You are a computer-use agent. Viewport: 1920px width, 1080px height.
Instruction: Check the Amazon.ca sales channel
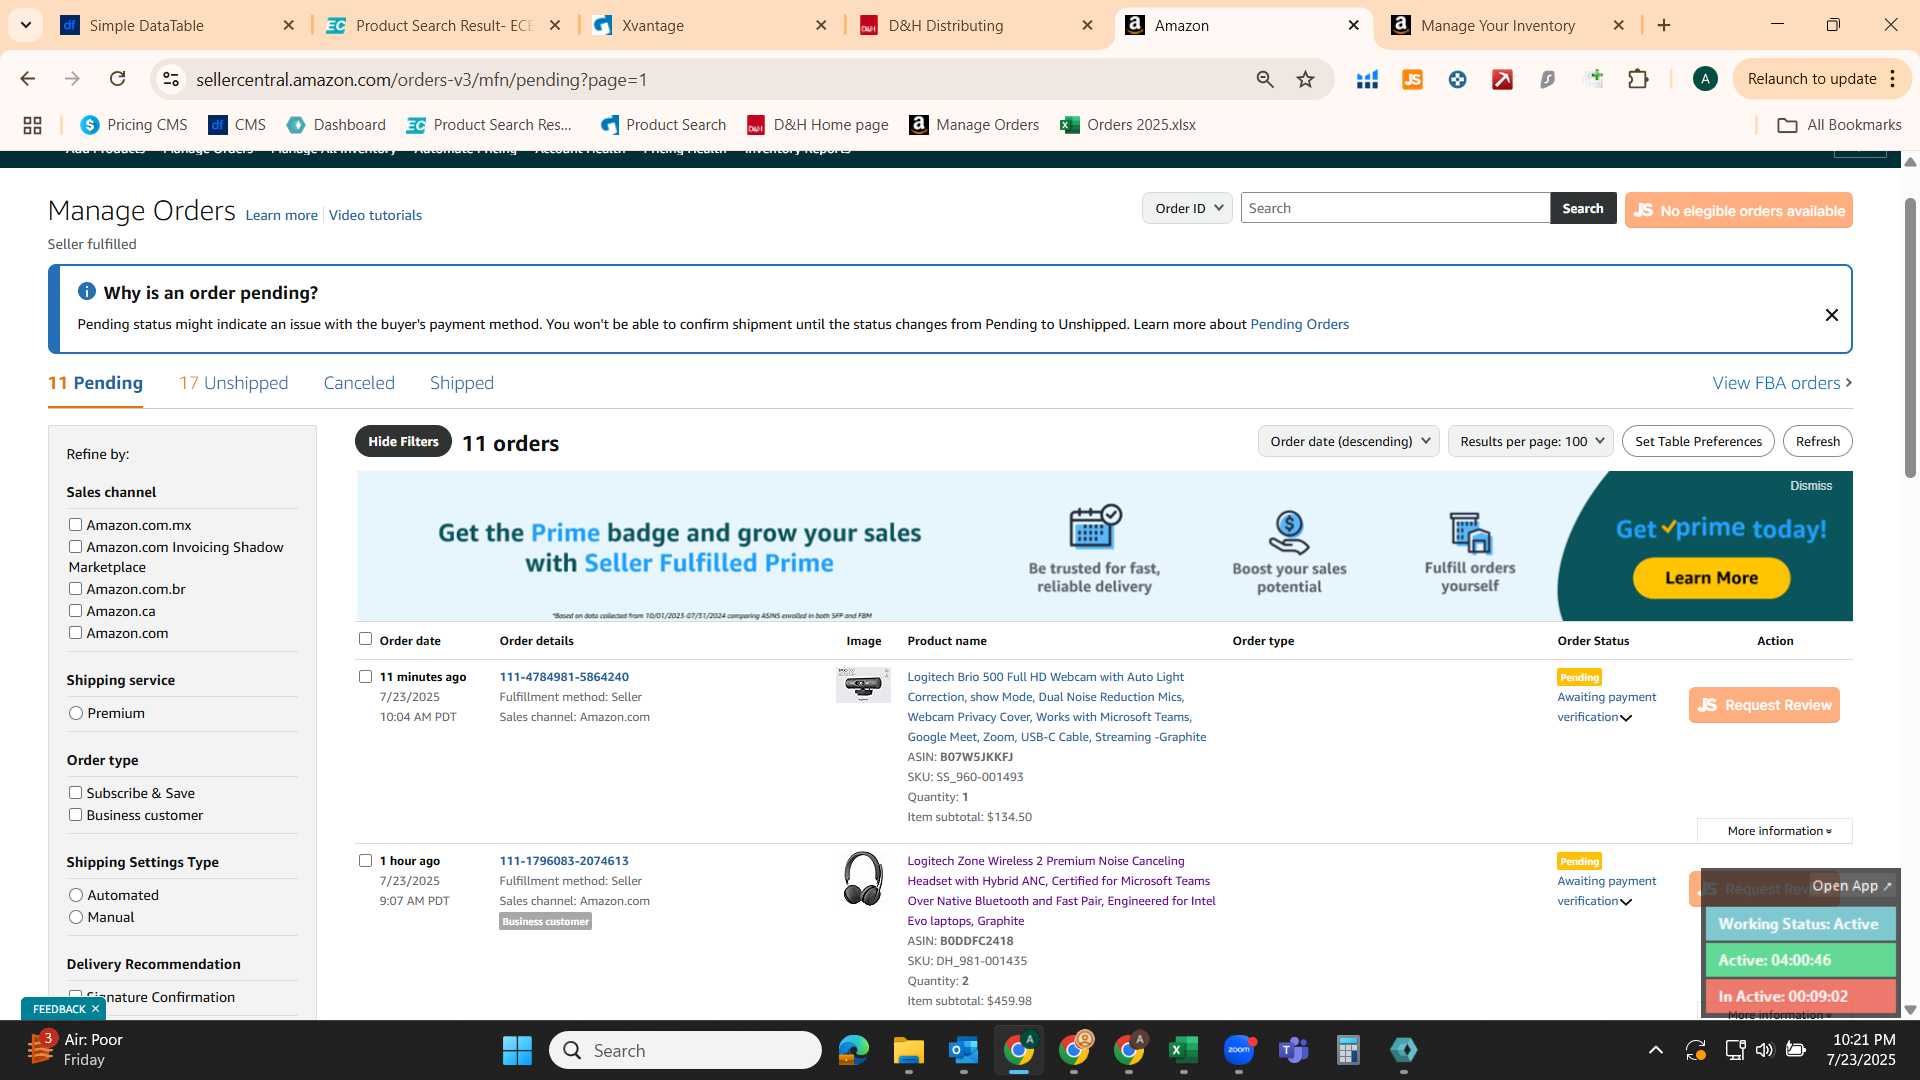click(x=75, y=611)
